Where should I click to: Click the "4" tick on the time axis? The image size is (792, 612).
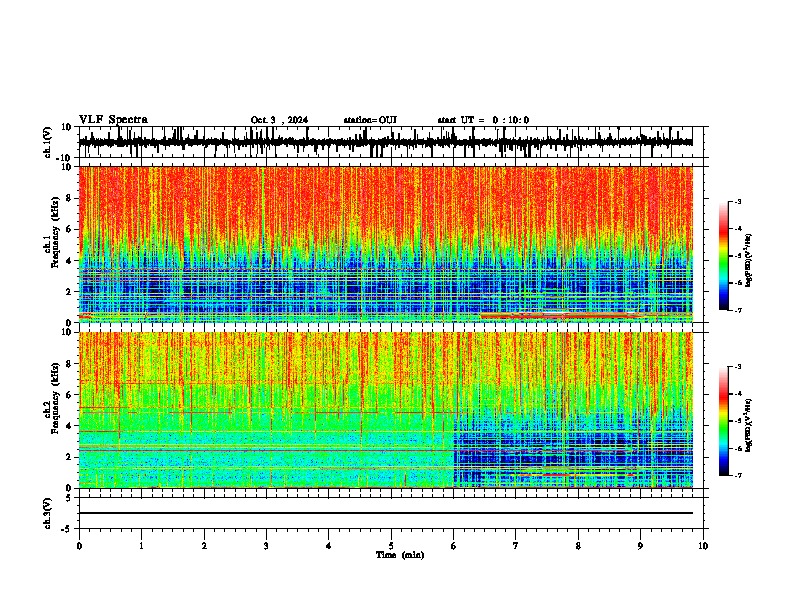pos(329,546)
